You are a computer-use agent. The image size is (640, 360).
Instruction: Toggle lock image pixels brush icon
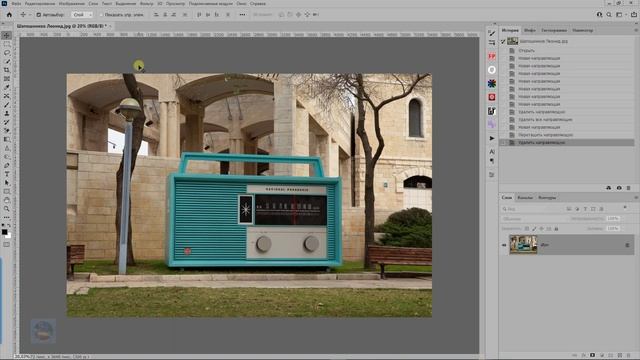point(534,229)
